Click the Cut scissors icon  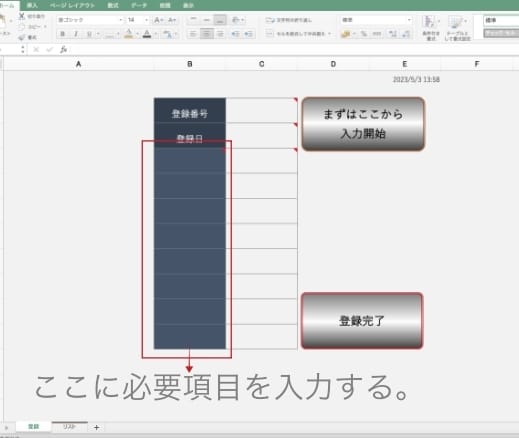[x=22, y=16]
